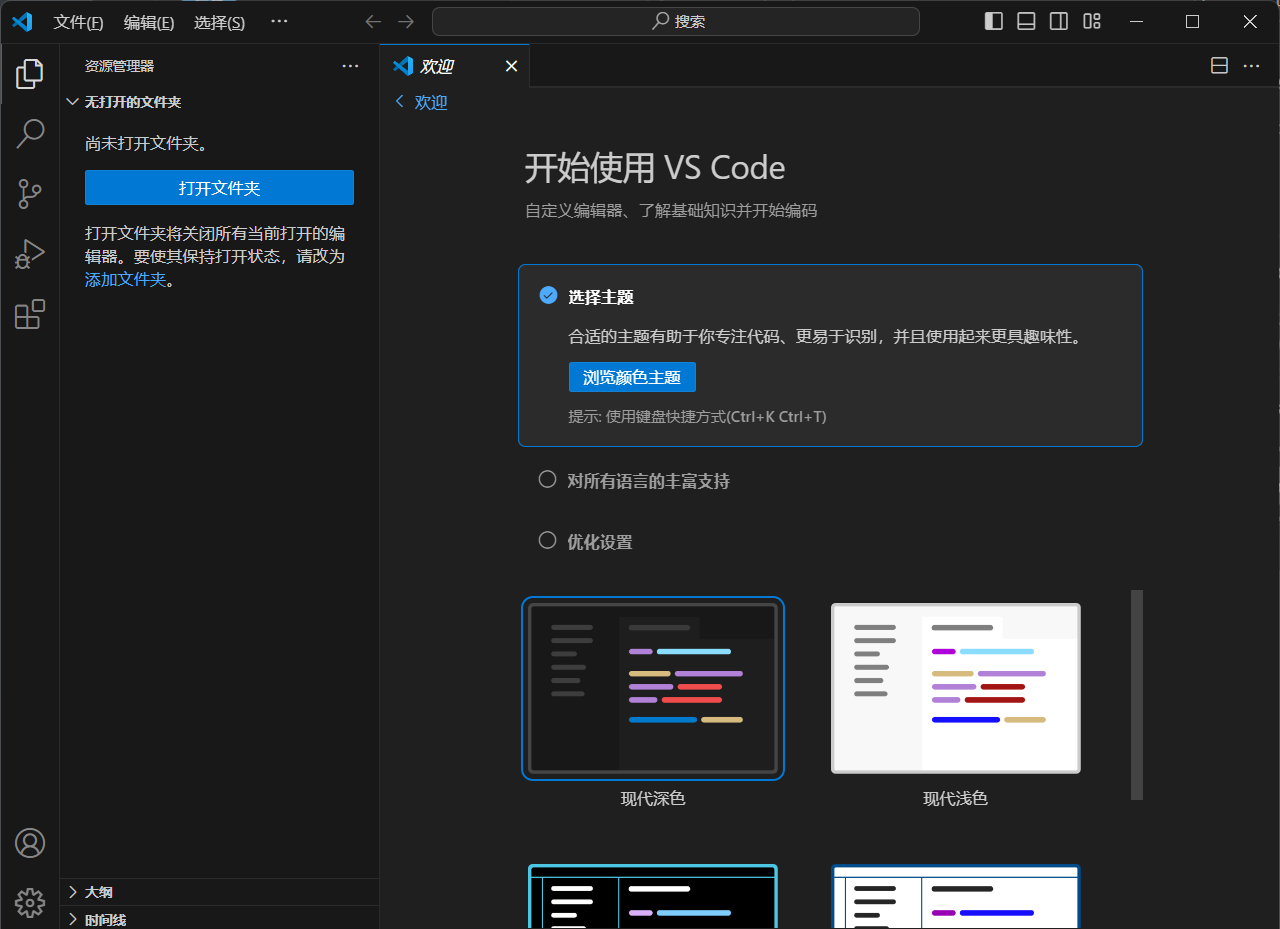Screen dimensions: 1280x929
Task: Click the 资源管理器 panel title
Action: (119, 66)
